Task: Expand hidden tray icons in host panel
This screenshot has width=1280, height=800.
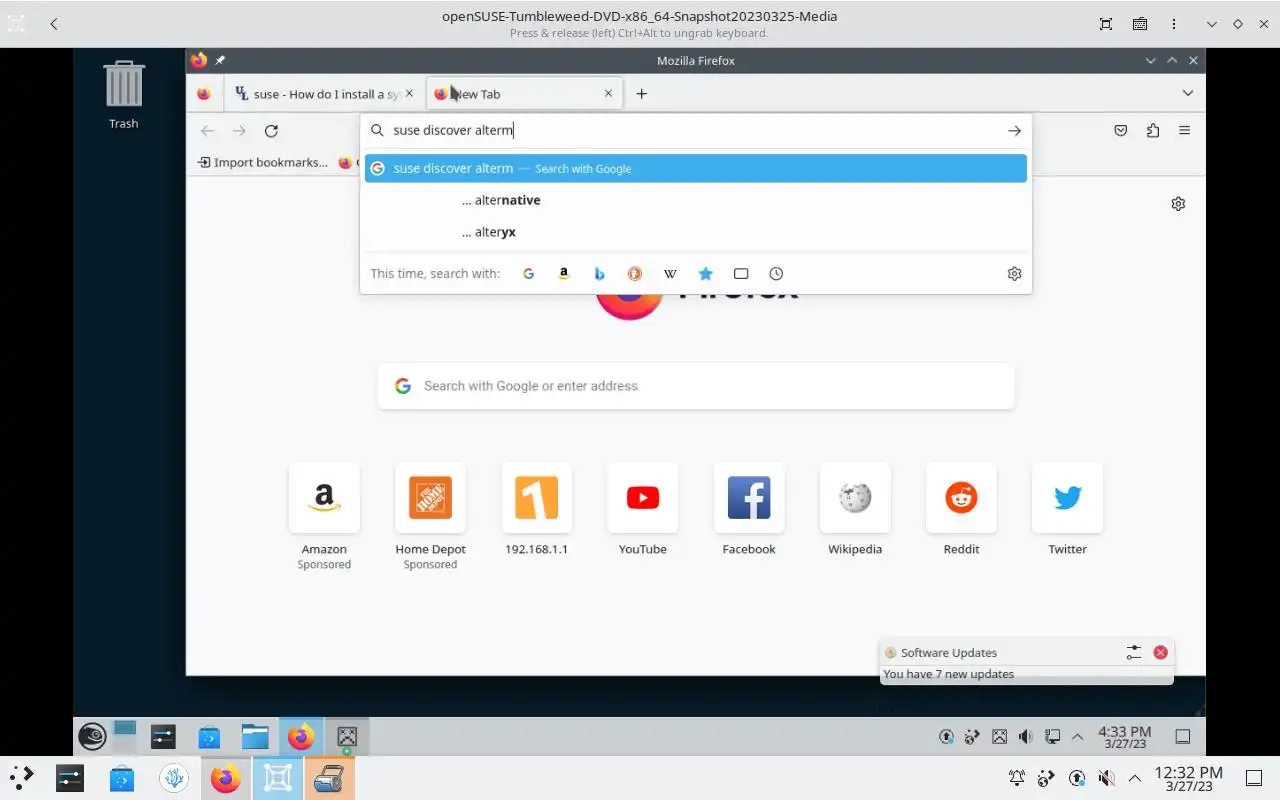Action: 1135,778
